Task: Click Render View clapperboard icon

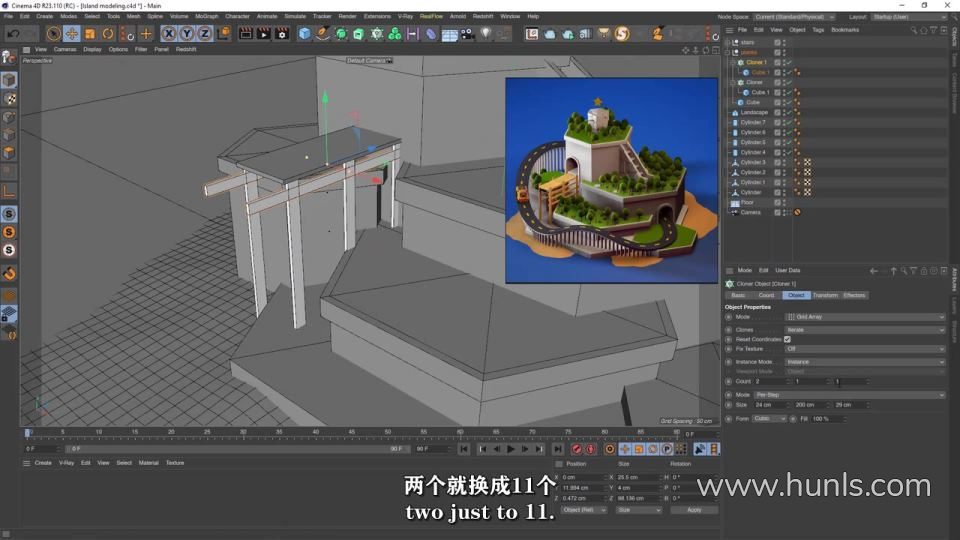Action: (x=246, y=34)
